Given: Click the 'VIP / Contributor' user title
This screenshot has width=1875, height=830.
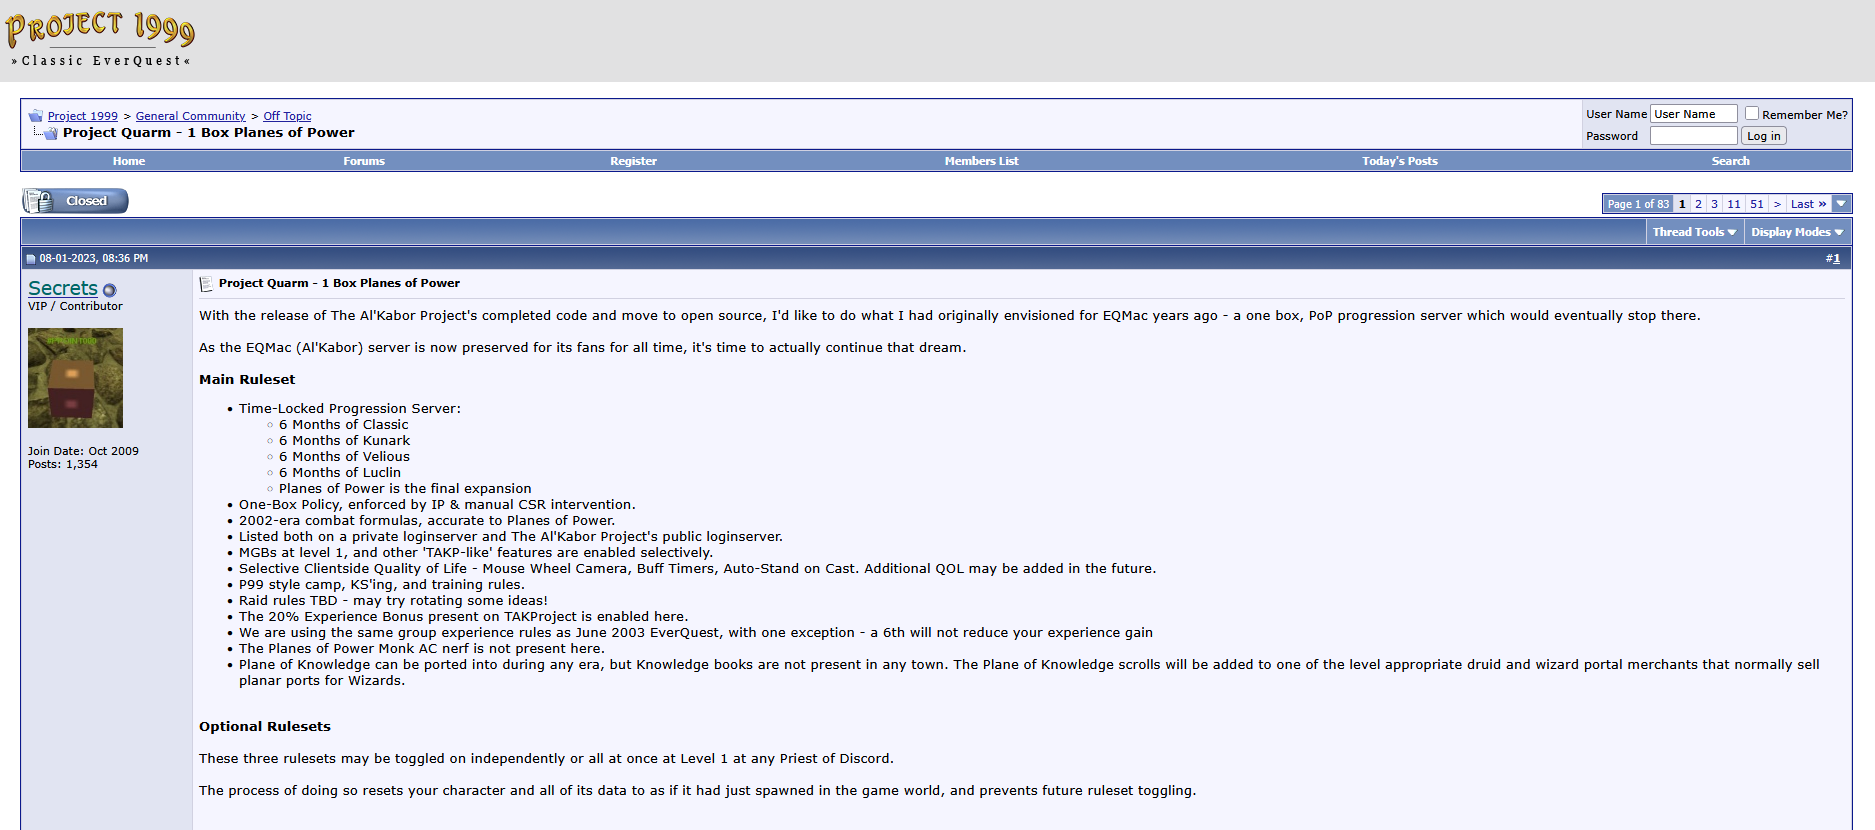Looking at the screenshot, I should click(75, 306).
